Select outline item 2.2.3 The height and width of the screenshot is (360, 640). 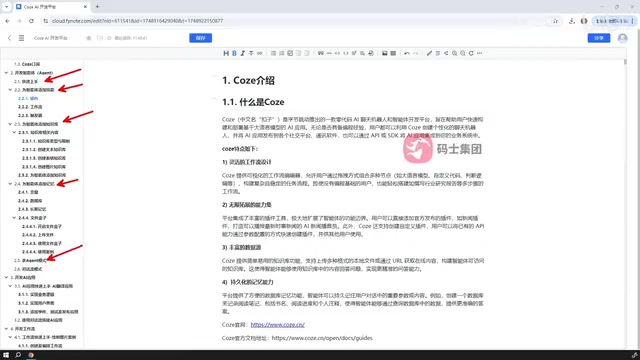[30, 115]
